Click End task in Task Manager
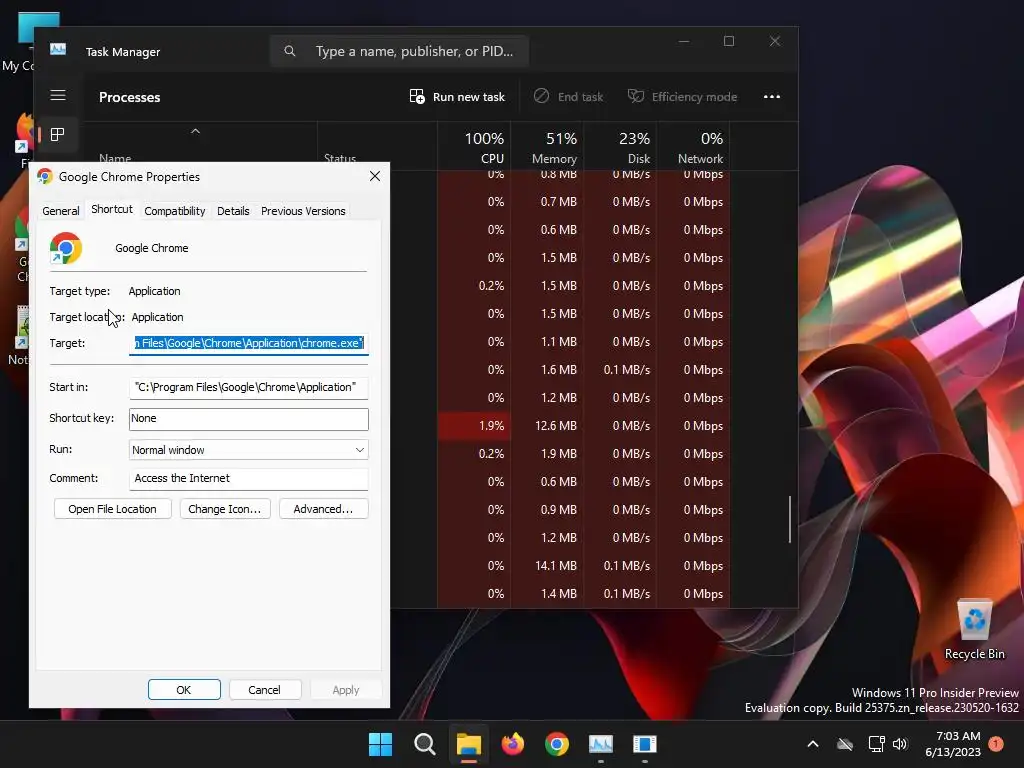Viewport: 1024px width, 768px height. pyautogui.click(x=568, y=97)
